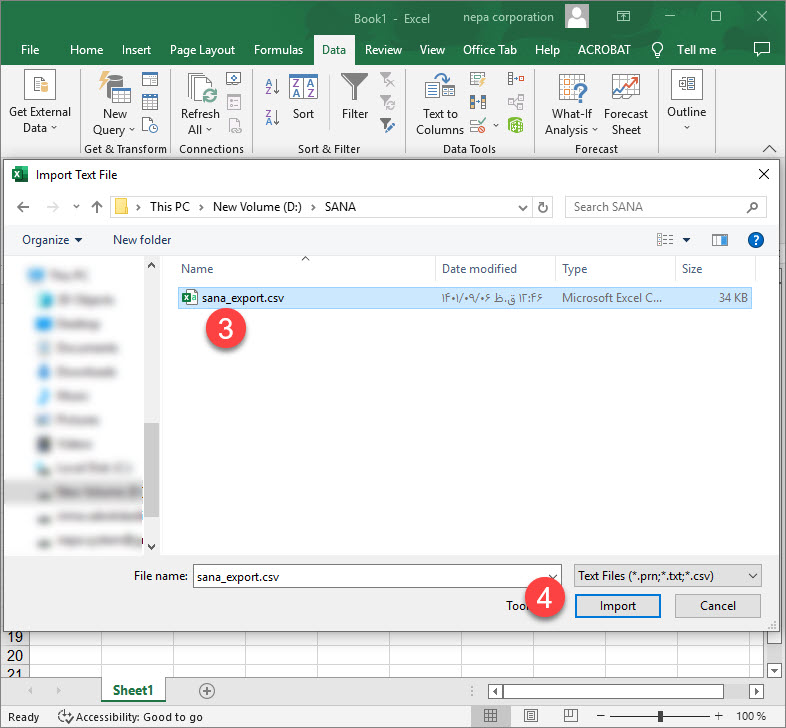
Task: Click the Recent Sources icon
Action: [150, 125]
